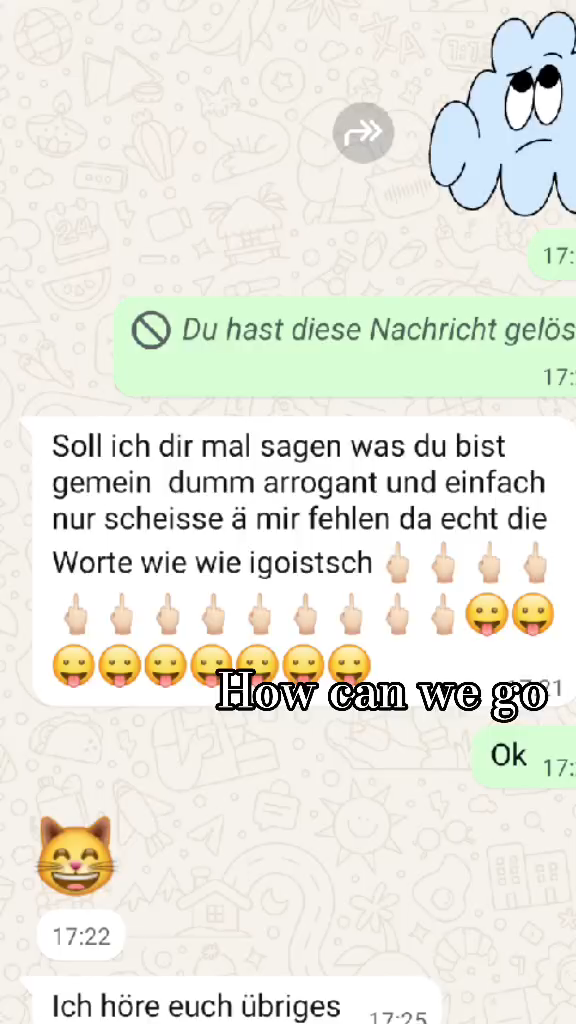Tap the 'How can we go' caption overlay
Image resolution: width=576 pixels, height=1024 pixels.
pyautogui.click(x=382, y=693)
